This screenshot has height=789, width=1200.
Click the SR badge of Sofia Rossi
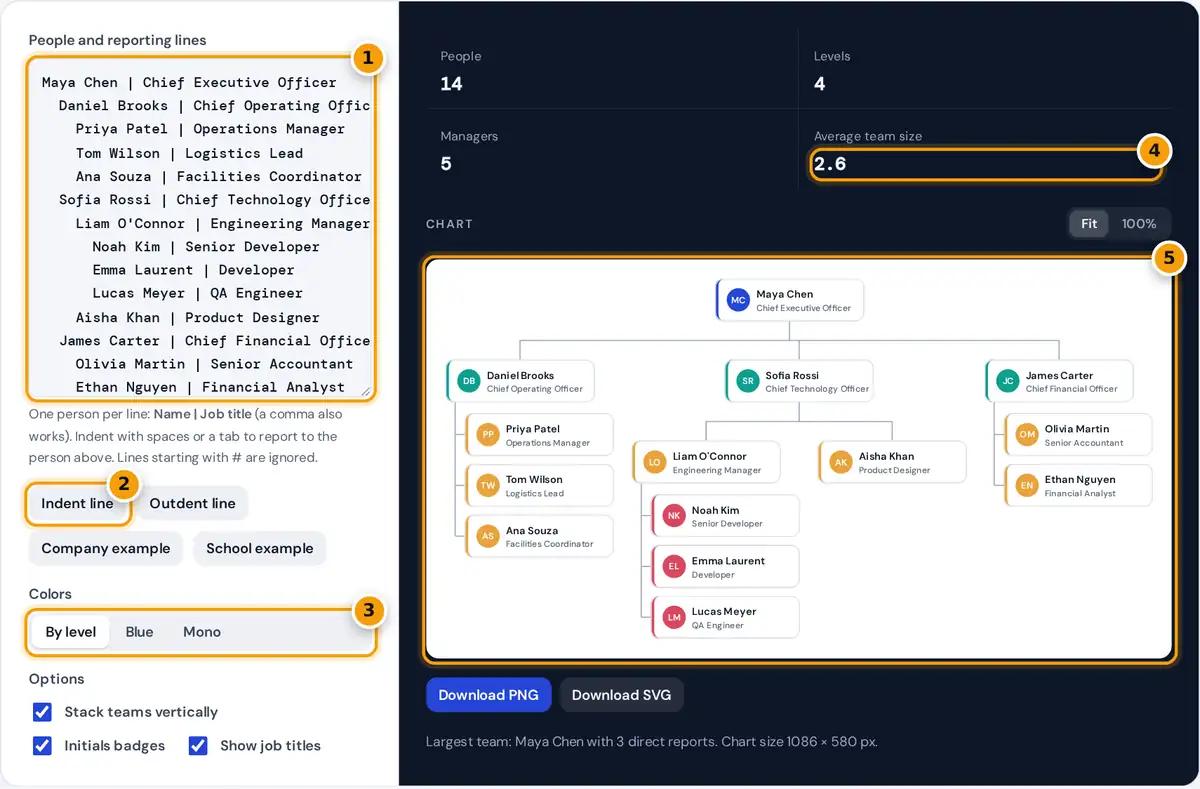[x=747, y=381]
